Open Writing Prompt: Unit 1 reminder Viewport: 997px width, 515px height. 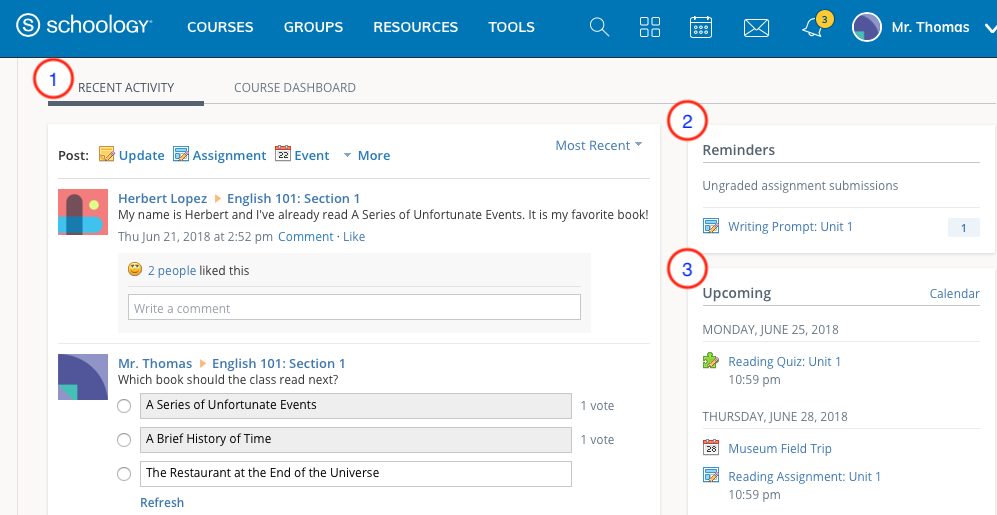(790, 226)
